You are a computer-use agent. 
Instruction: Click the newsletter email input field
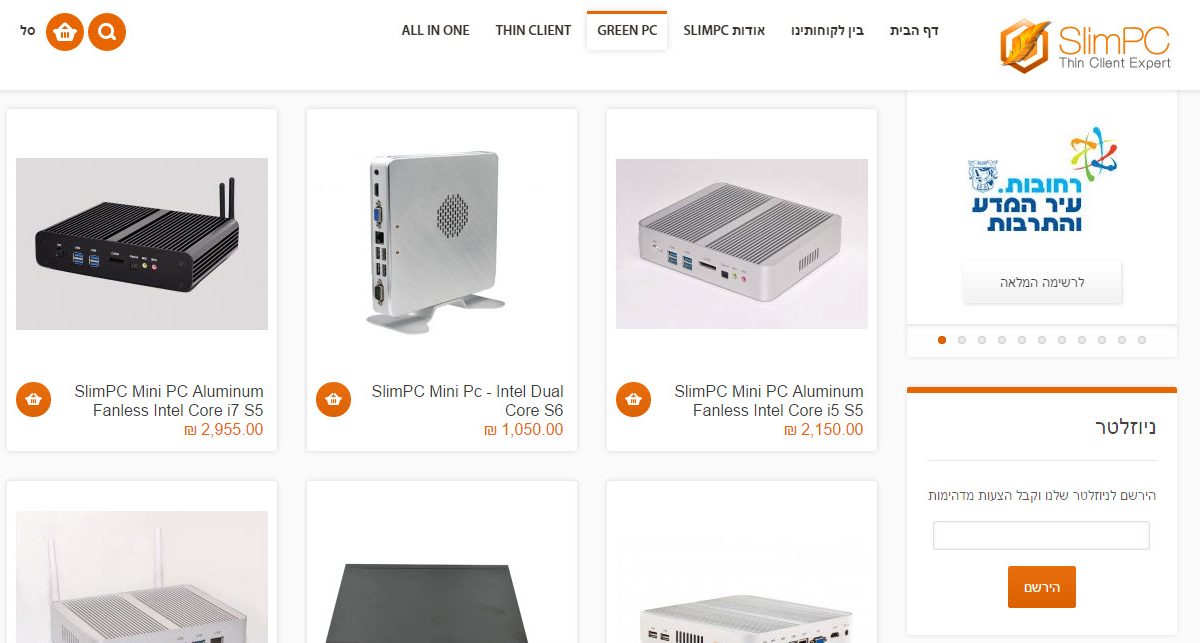click(x=1041, y=535)
